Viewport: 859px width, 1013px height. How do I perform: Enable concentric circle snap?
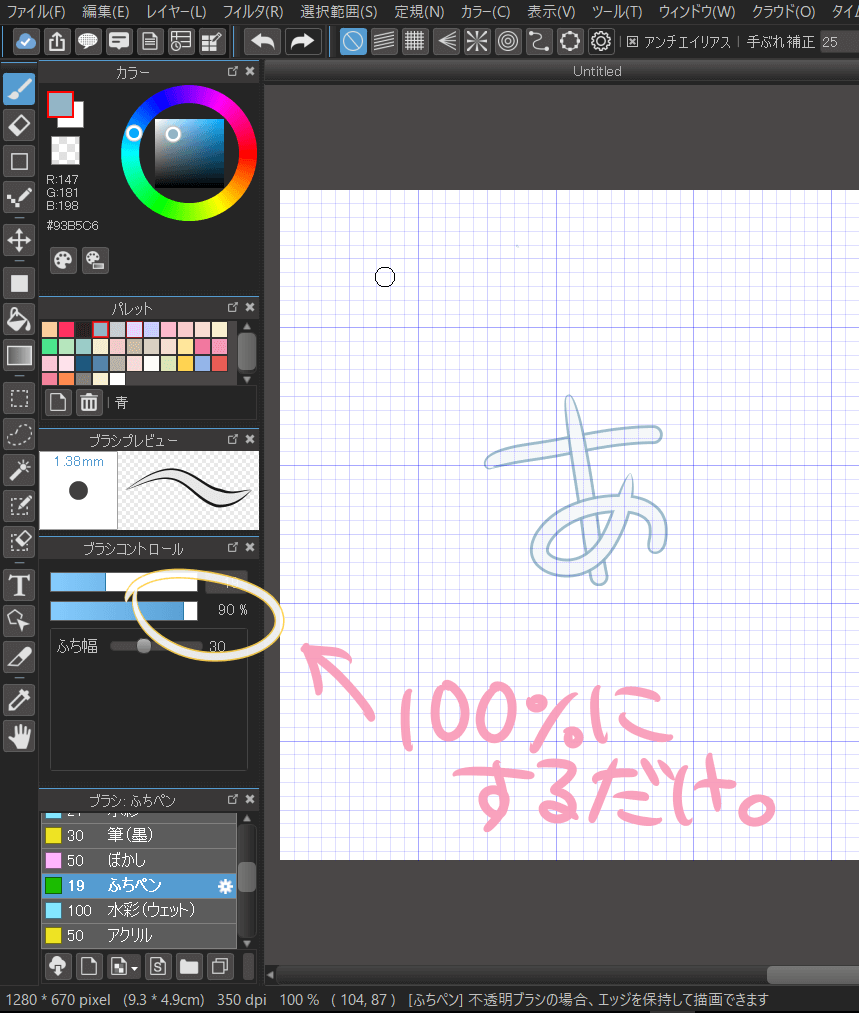point(508,42)
